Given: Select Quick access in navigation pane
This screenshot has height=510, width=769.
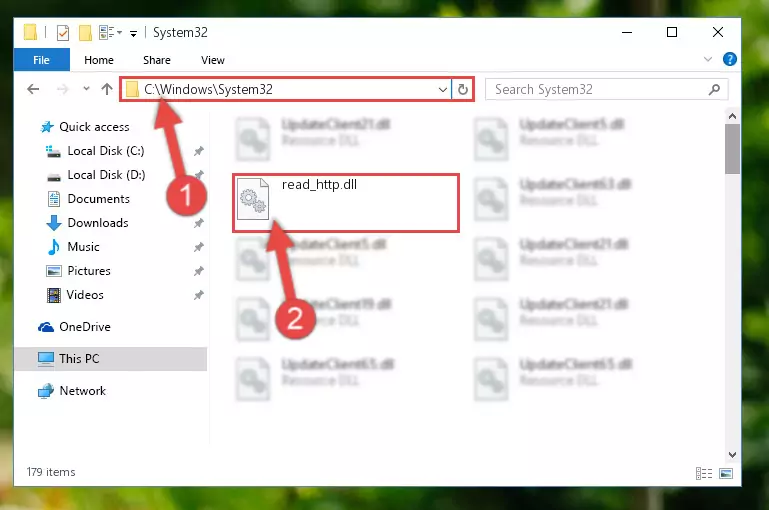Looking at the screenshot, I should (x=94, y=127).
